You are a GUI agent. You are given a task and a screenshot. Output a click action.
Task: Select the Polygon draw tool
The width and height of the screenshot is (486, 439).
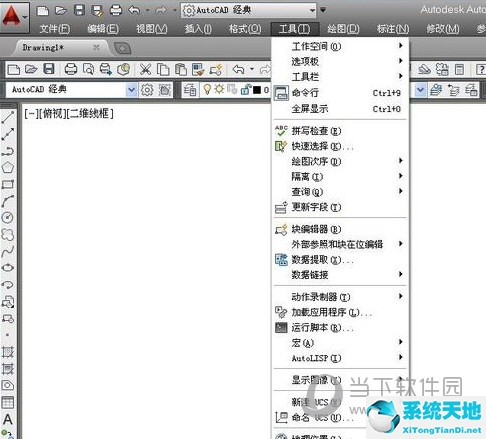coord(8,167)
